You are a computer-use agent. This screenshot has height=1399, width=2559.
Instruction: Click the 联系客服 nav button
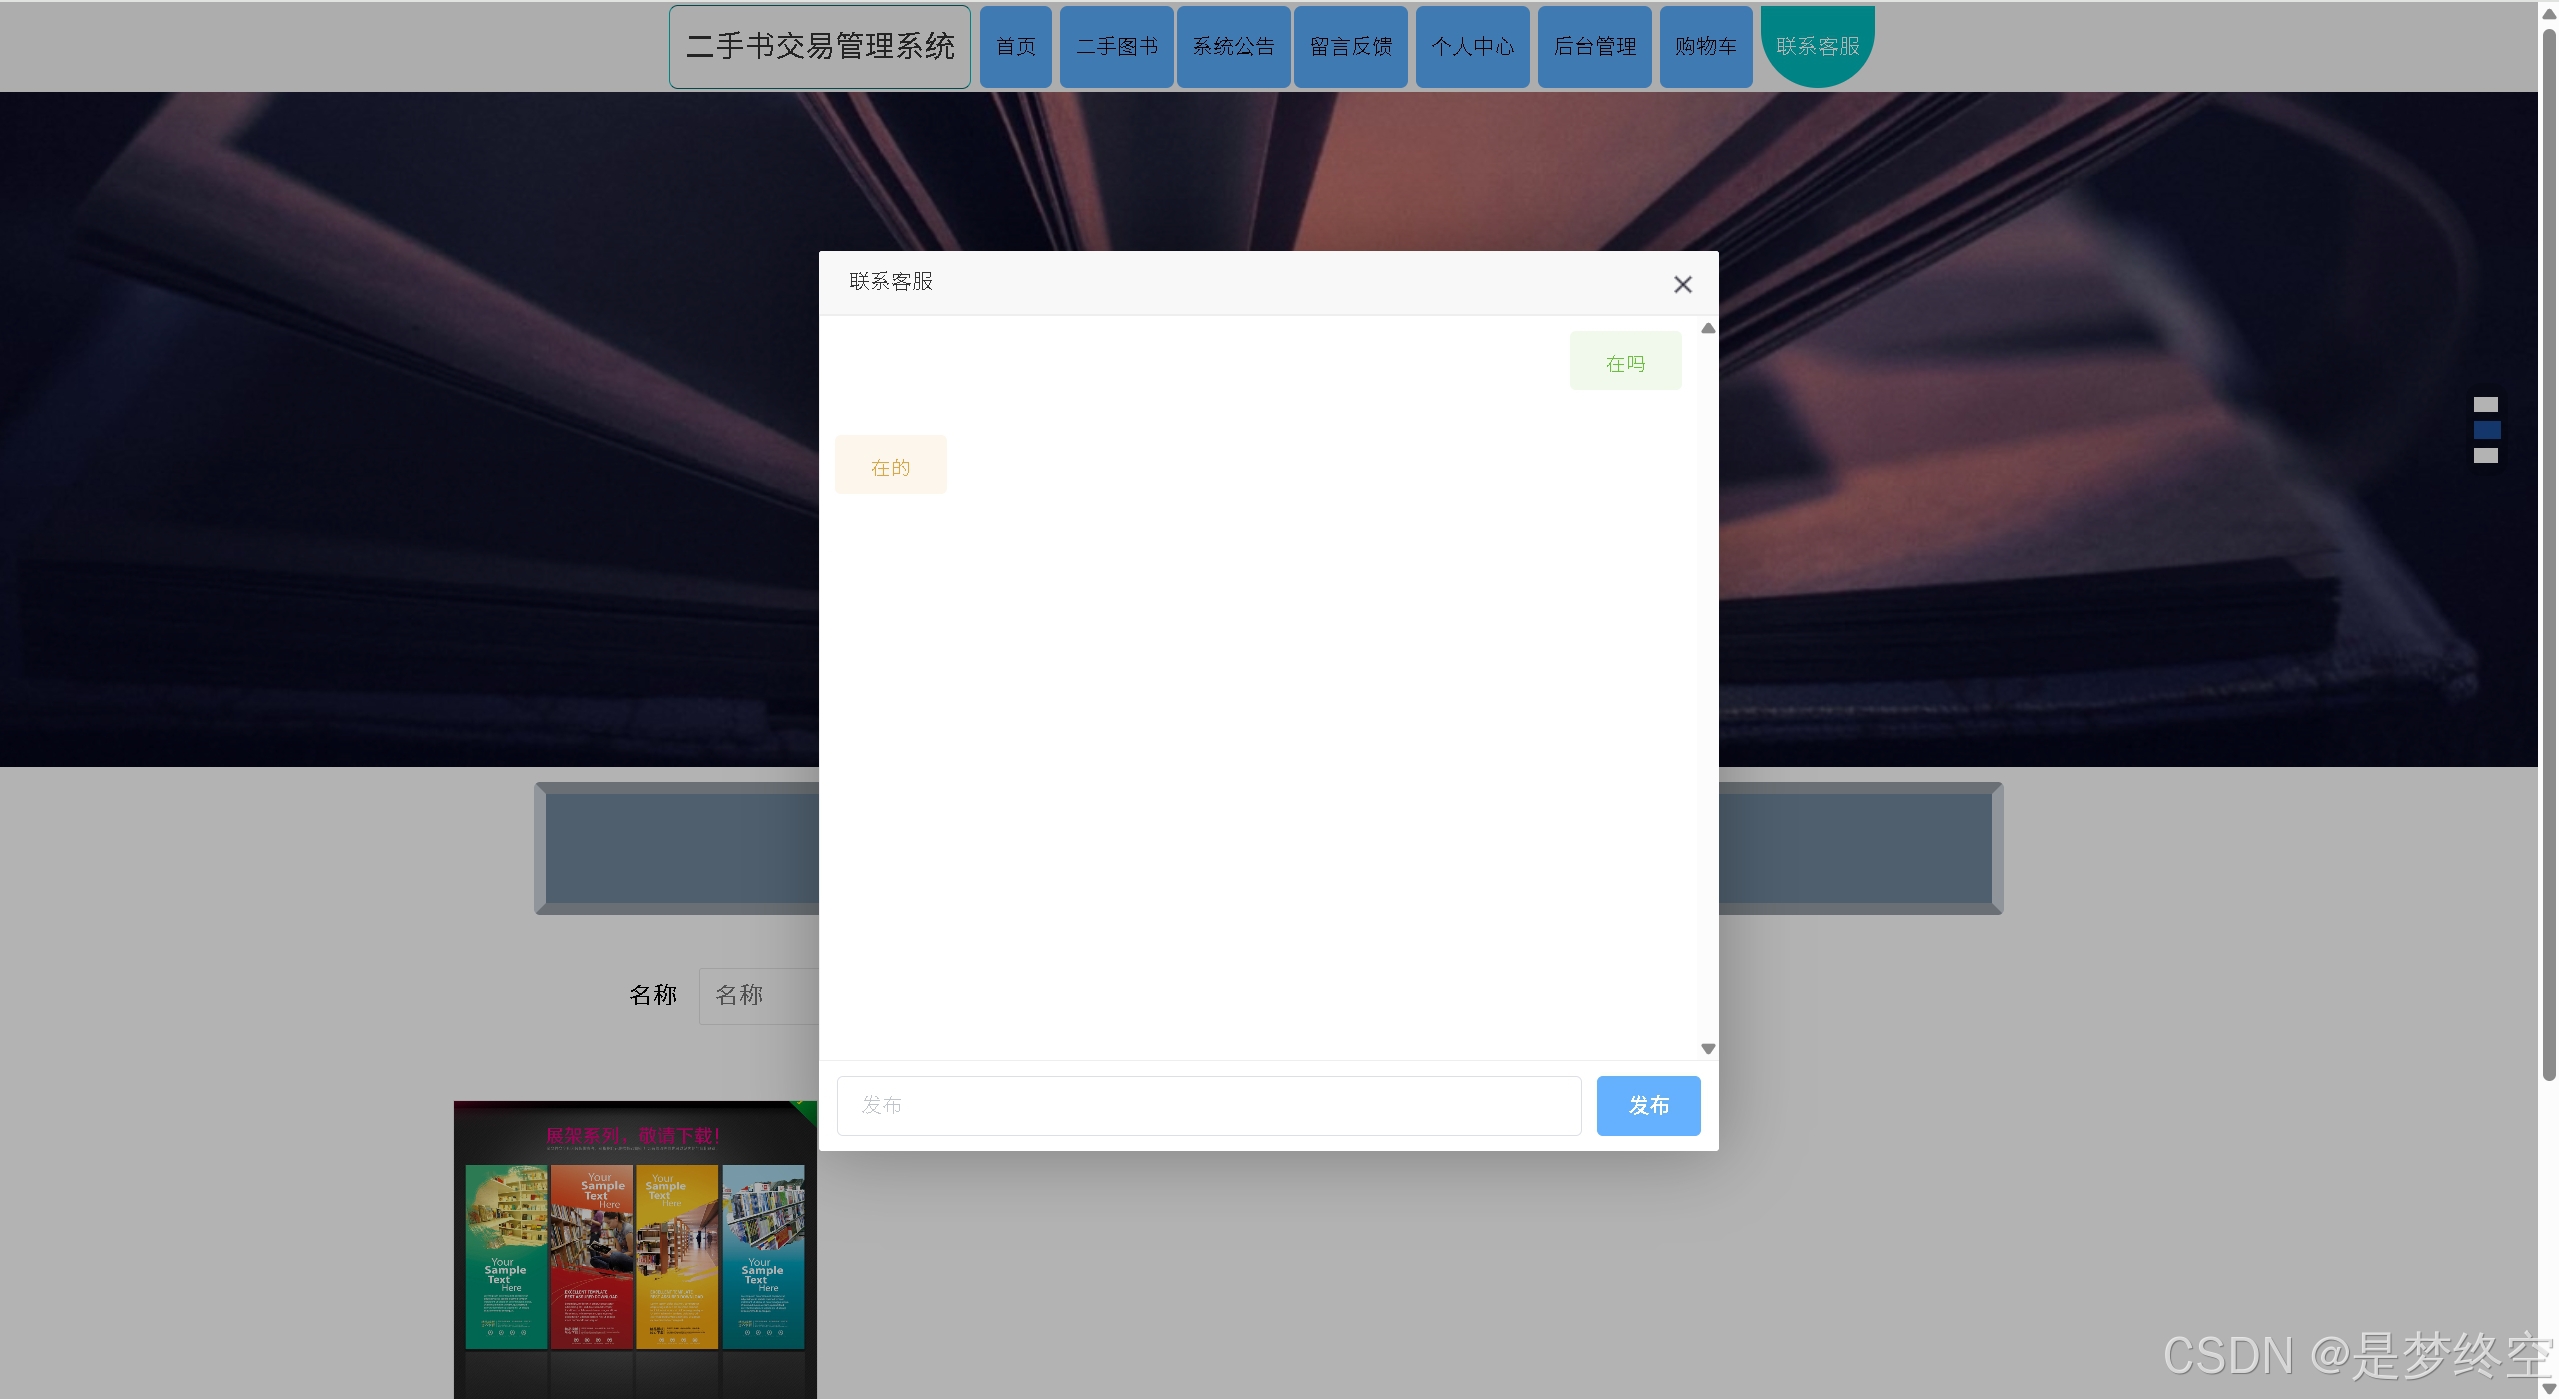1816,46
